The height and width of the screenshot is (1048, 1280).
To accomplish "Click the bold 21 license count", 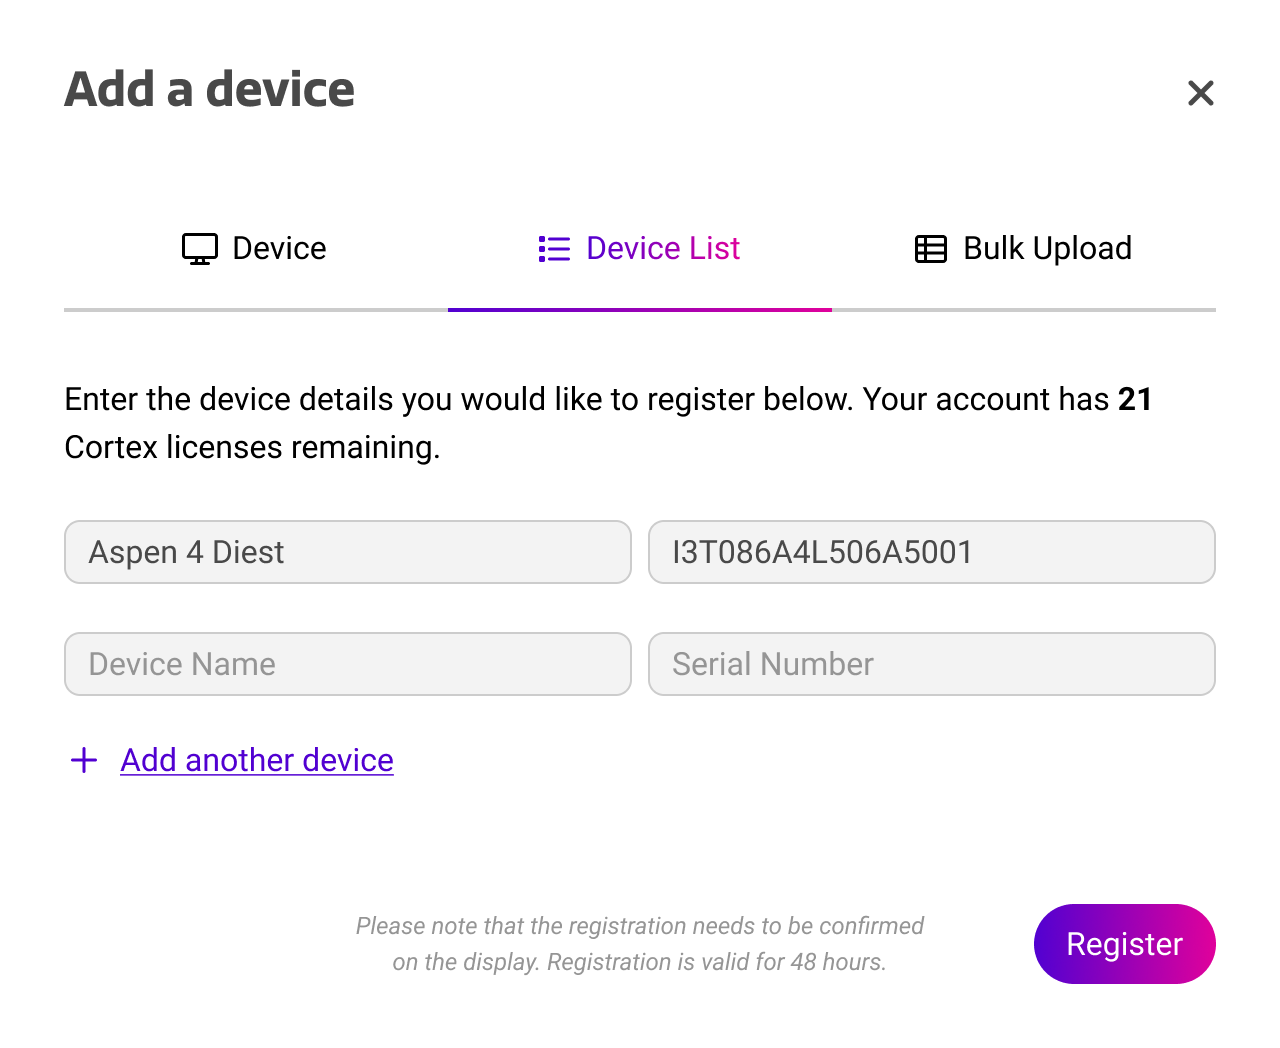I will click(x=1135, y=399).
